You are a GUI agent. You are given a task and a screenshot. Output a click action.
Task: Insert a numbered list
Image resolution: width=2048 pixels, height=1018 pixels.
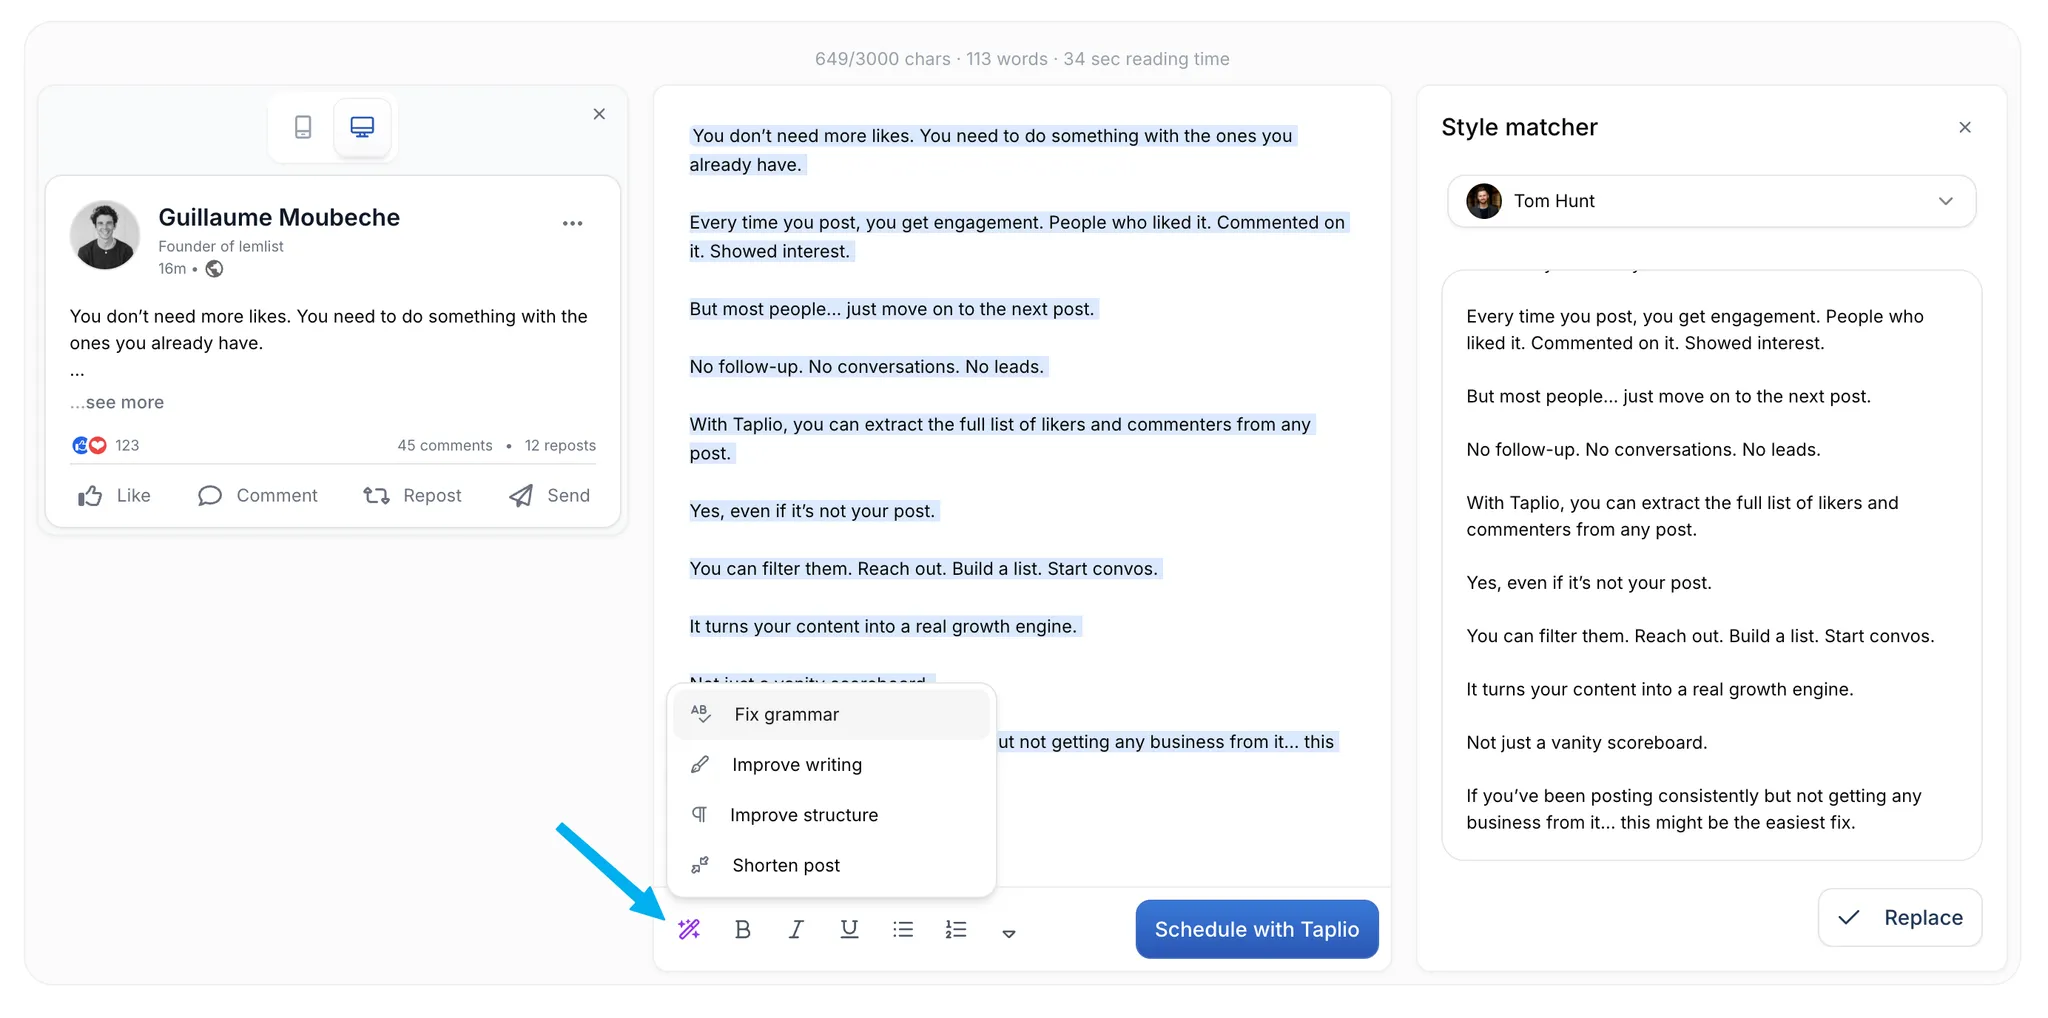tap(956, 929)
